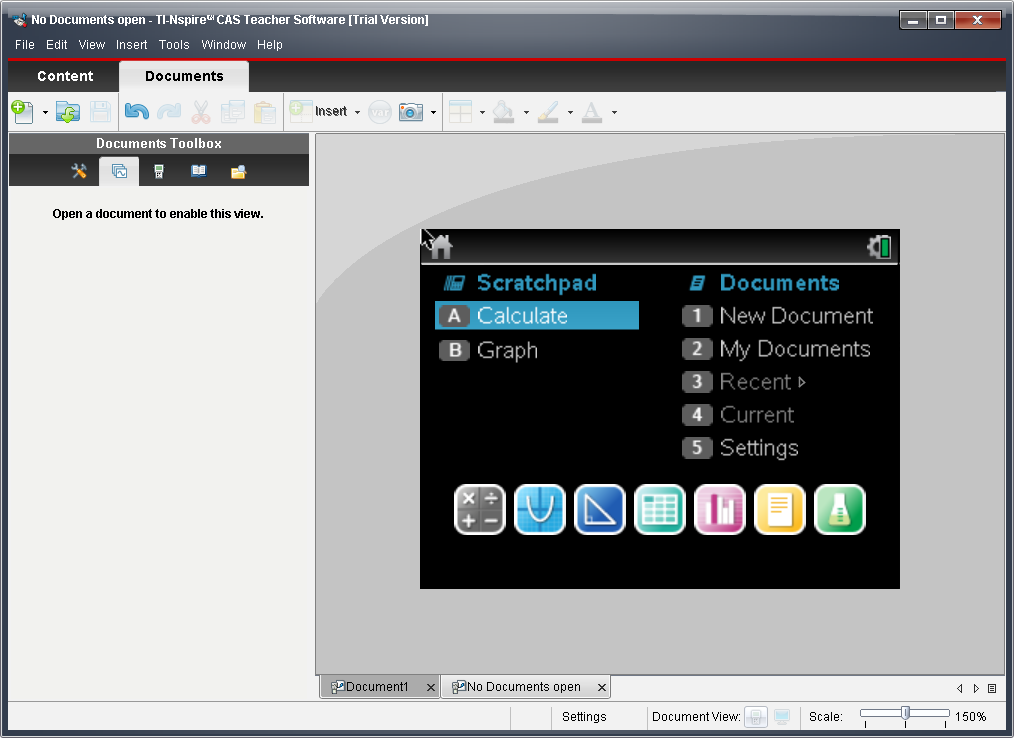Choose My Documents option
This screenshot has height=738, width=1014.
pyautogui.click(x=777, y=349)
